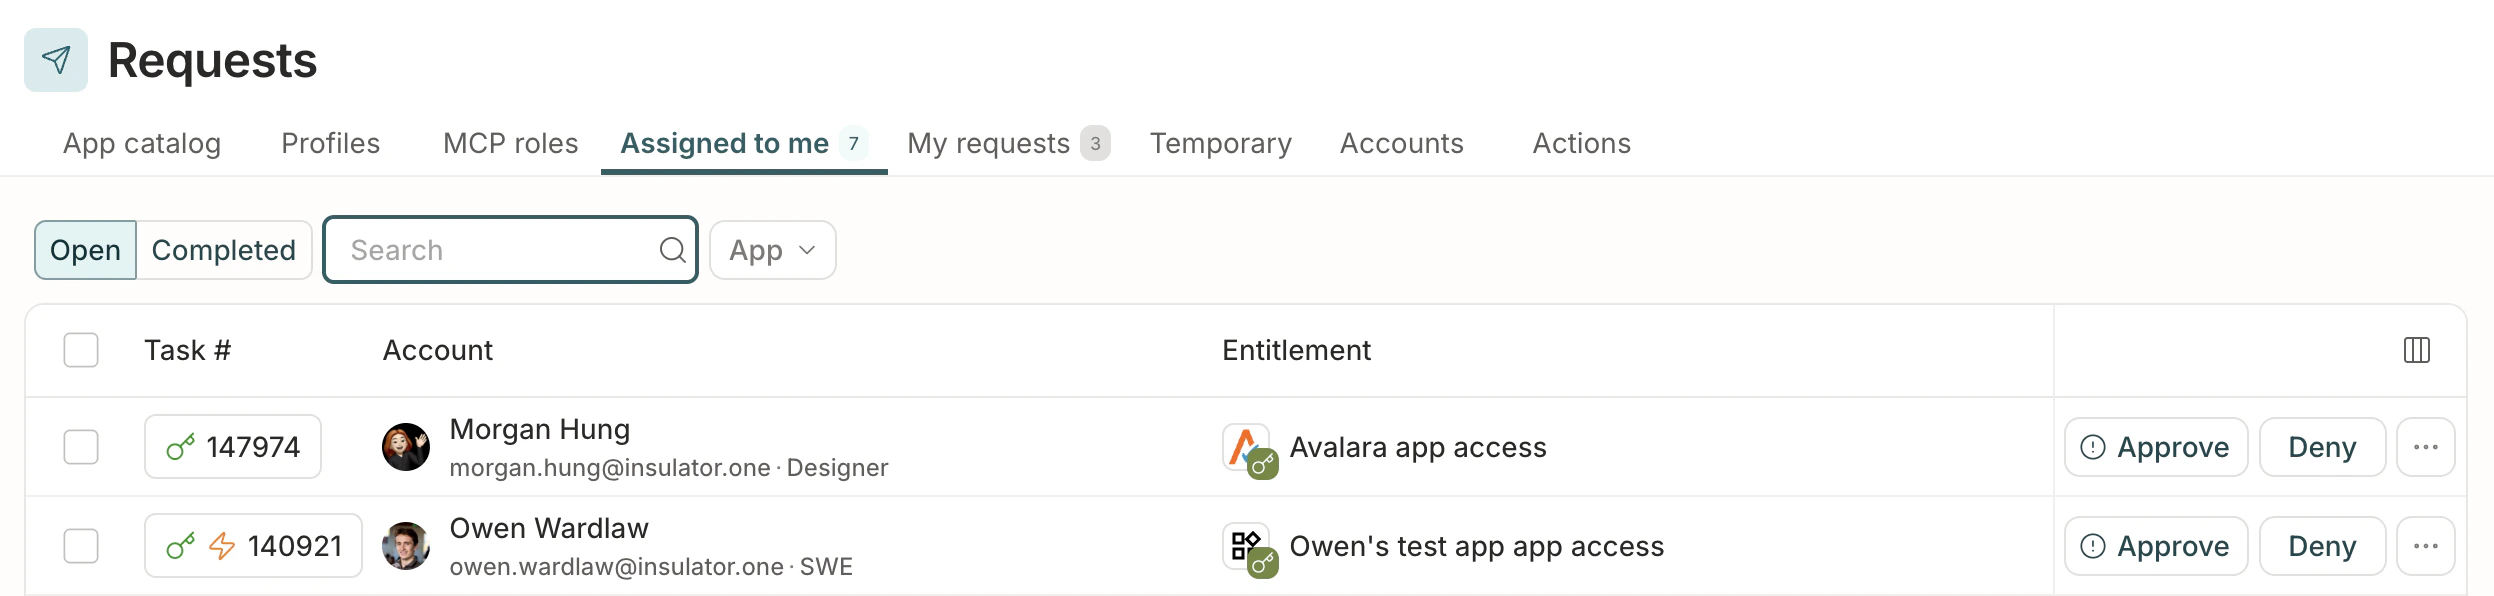Deny Owen Wardlaw's access request
This screenshot has height=596, width=2494.
coord(2322,545)
